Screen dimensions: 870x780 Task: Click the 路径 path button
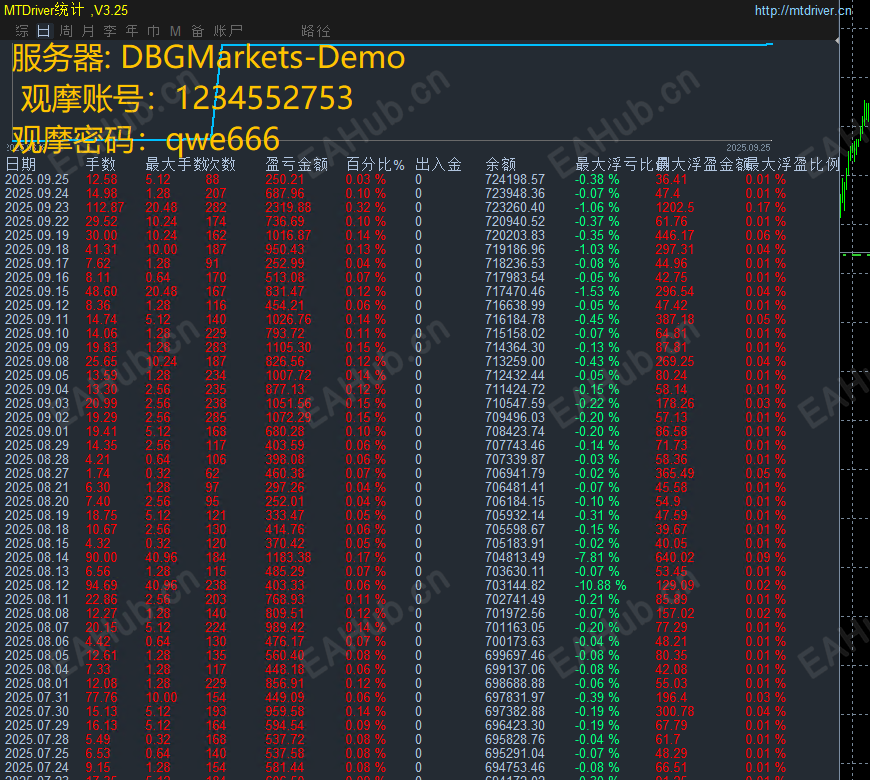pos(316,31)
